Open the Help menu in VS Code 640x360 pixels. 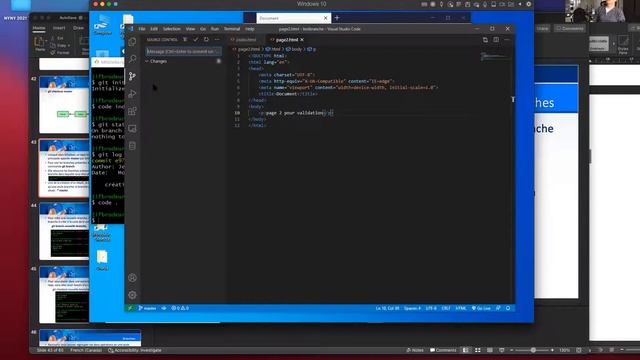(250, 29)
